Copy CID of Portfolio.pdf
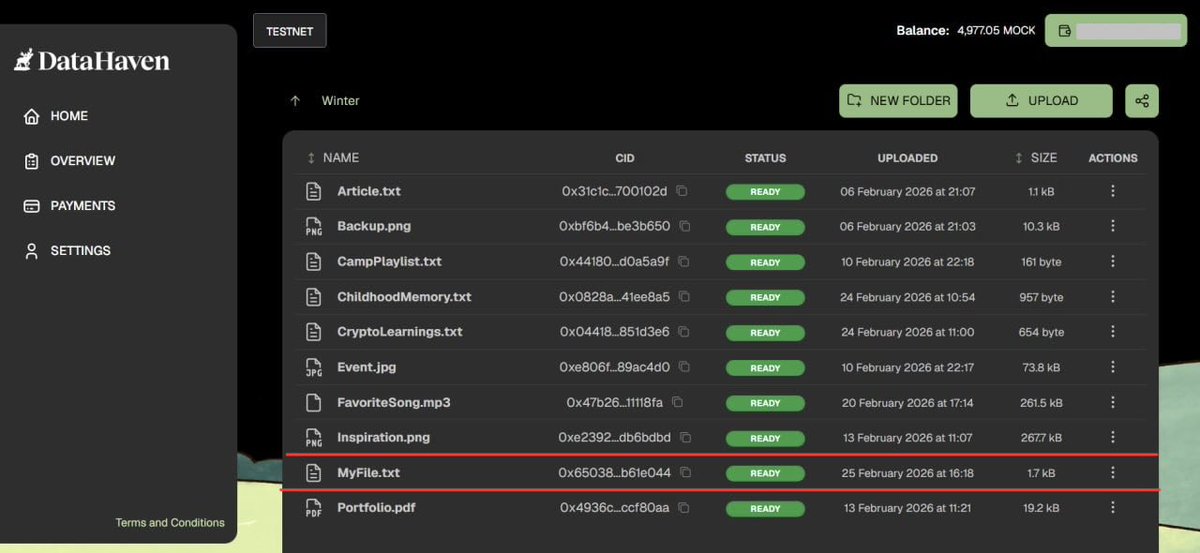Viewport: 1200px width, 553px height. (683, 508)
